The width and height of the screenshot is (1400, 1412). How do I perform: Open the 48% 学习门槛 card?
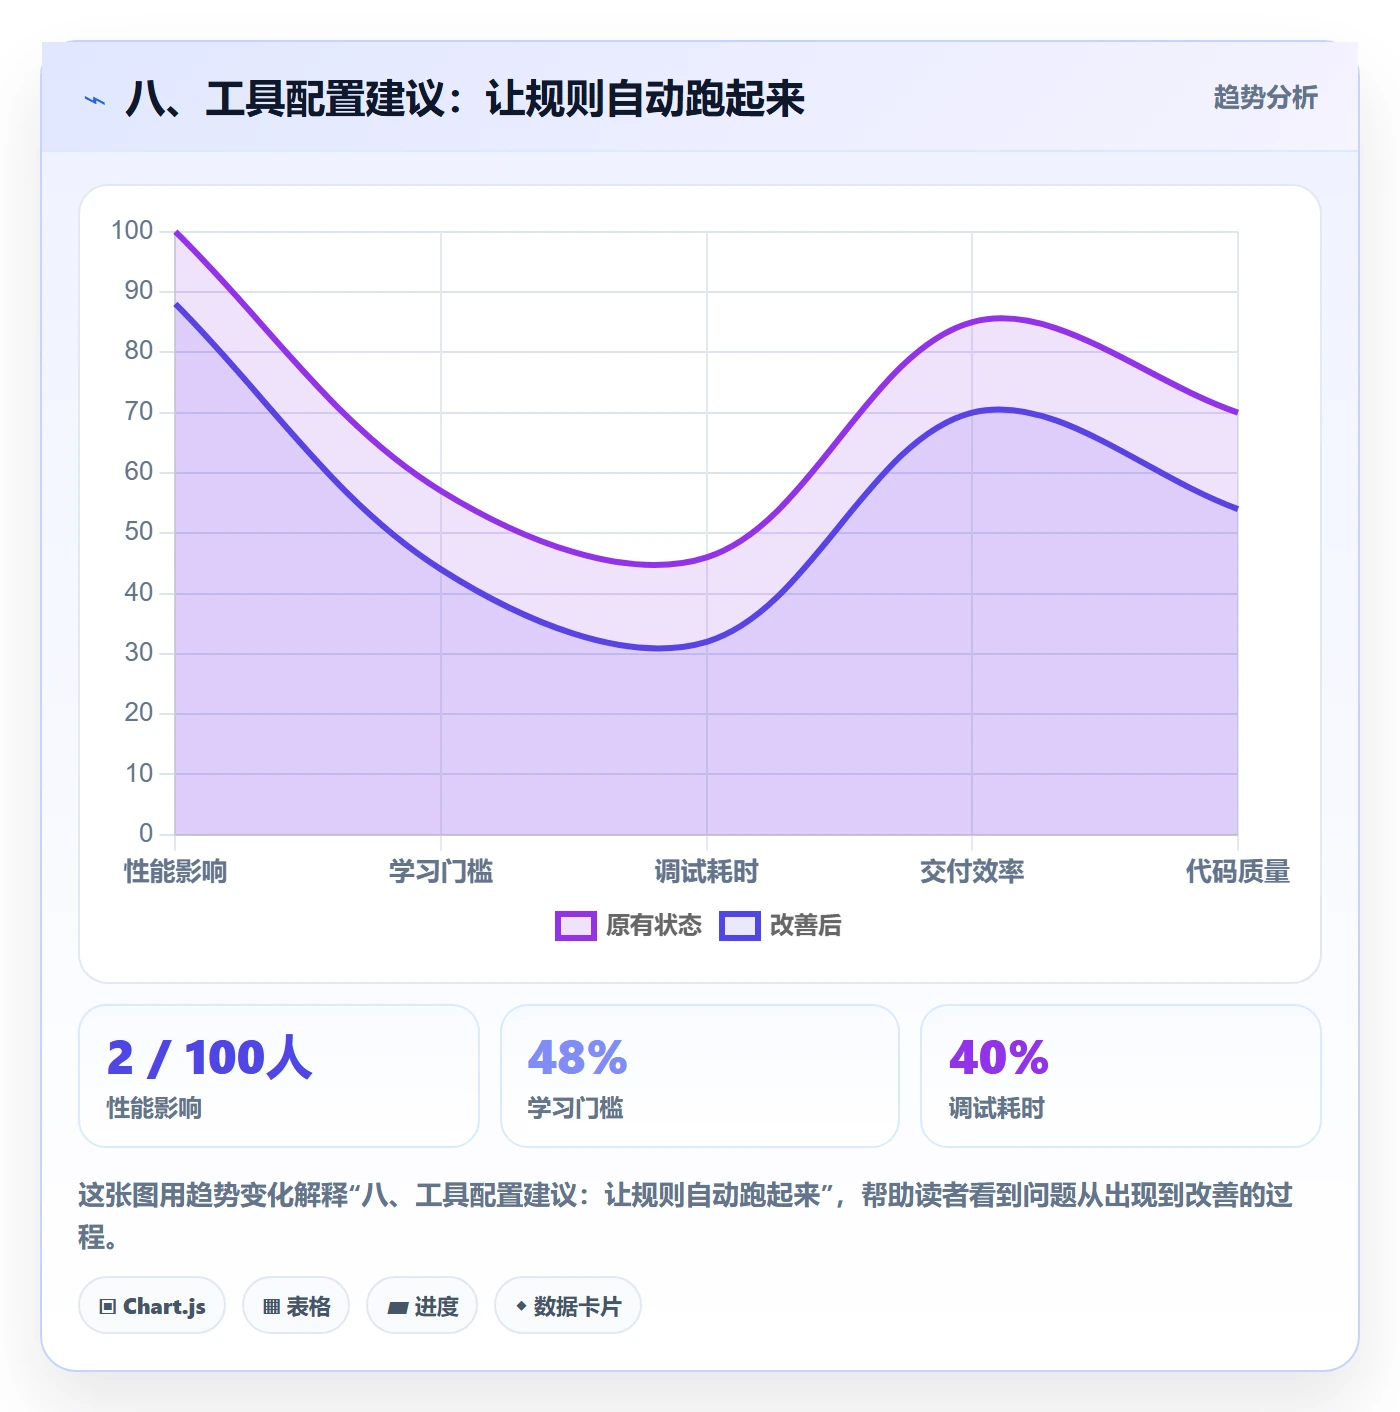[700, 1076]
